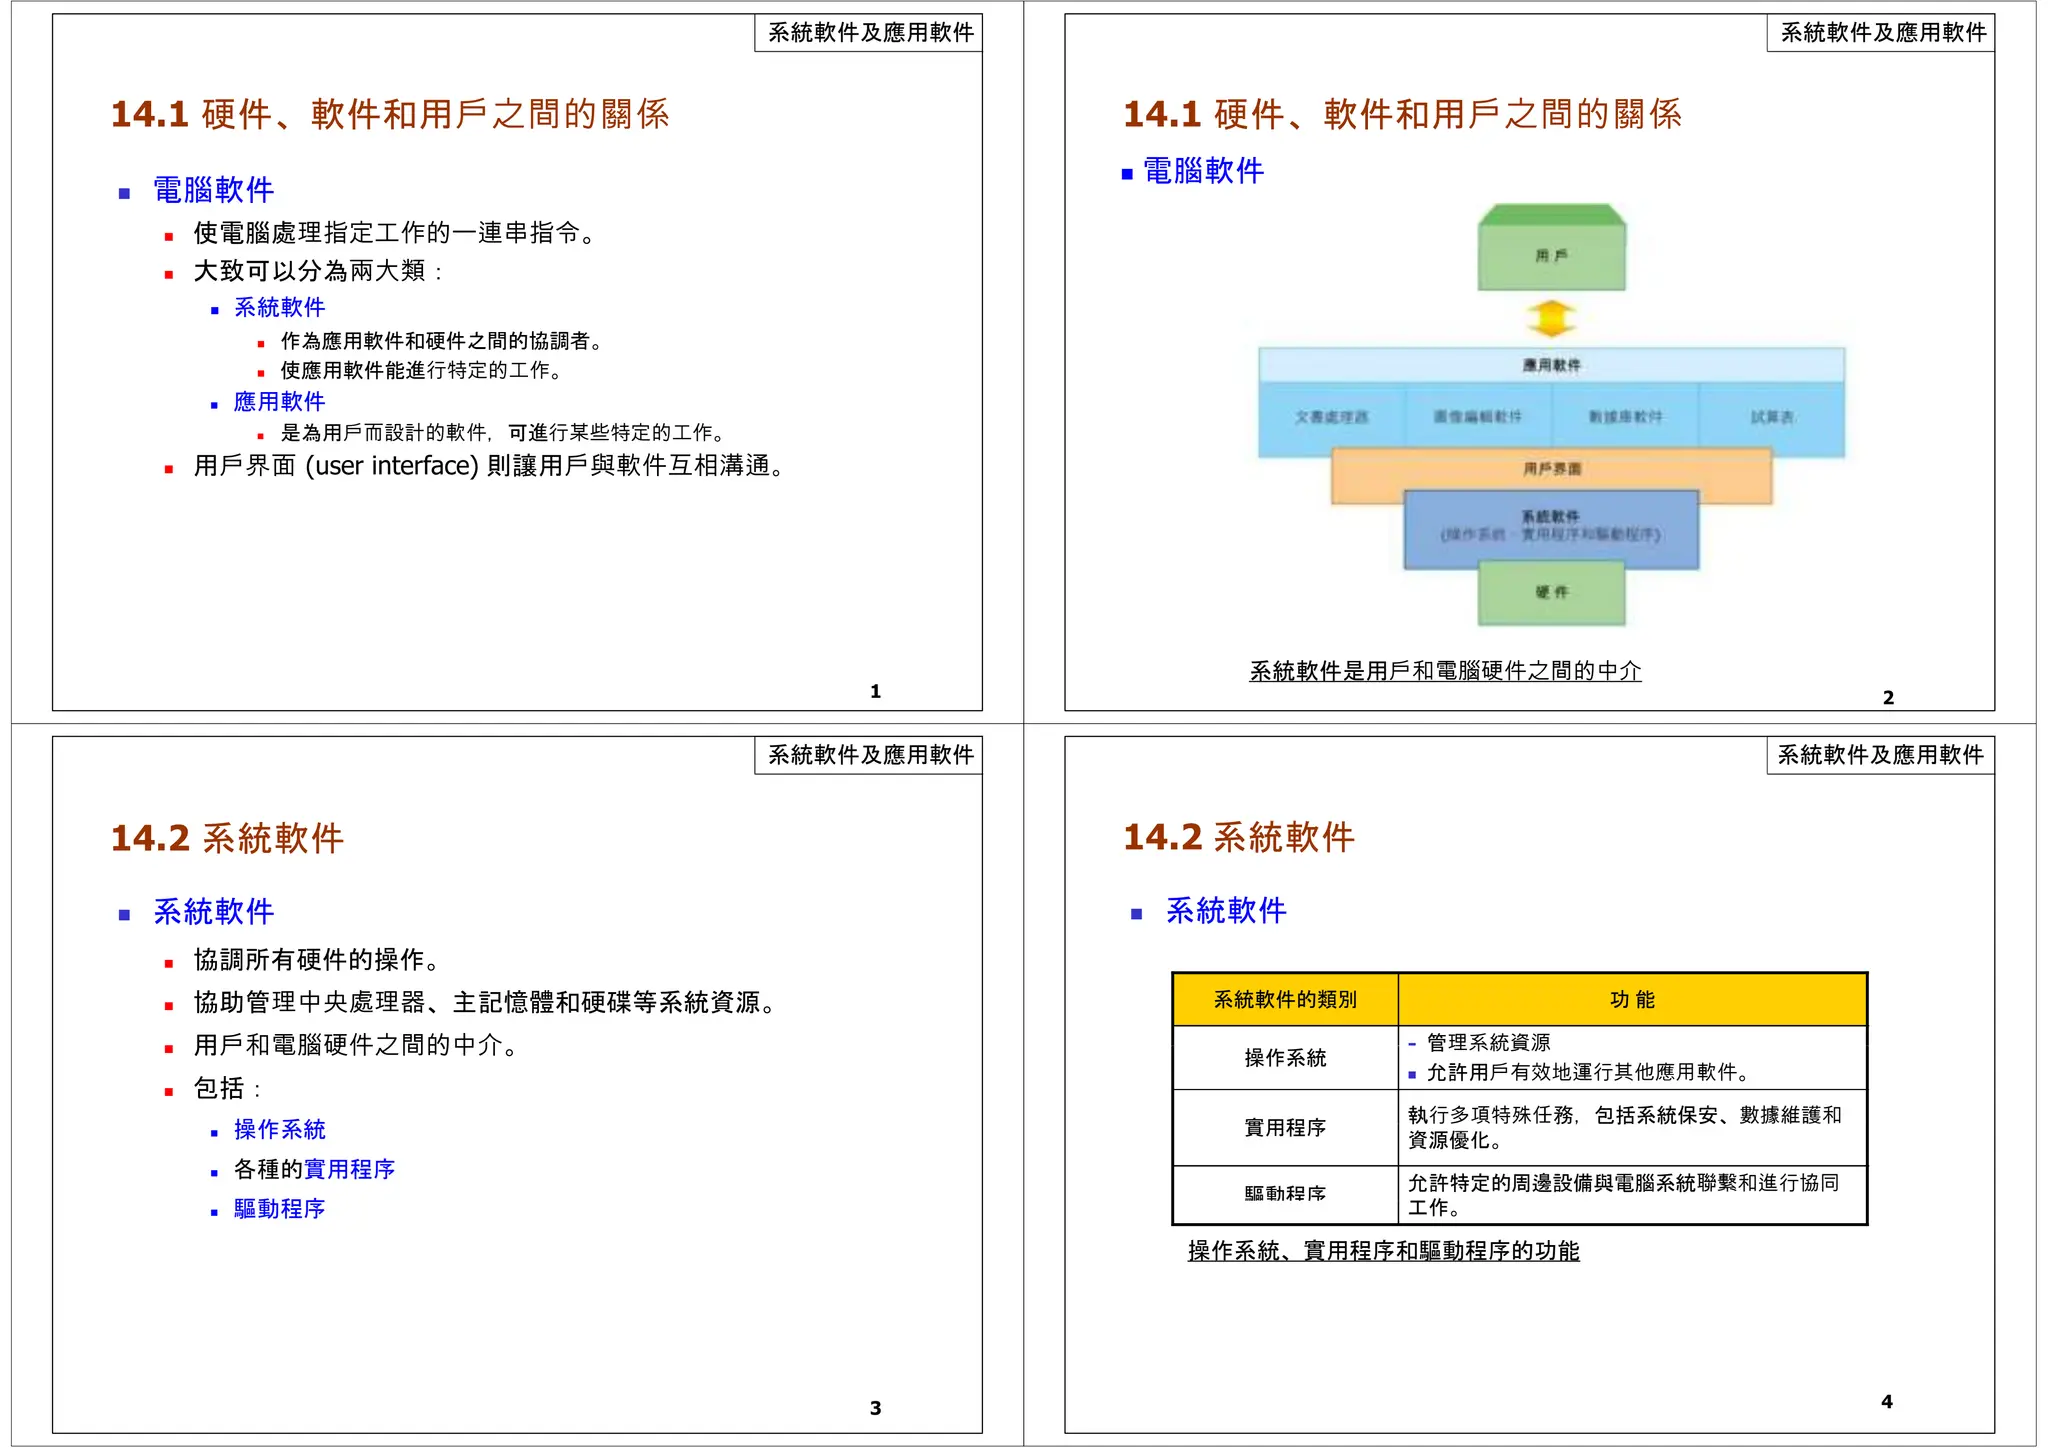The width and height of the screenshot is (2048, 1448).
Task: Click the yellow double-headed arrow in diagram
Action: pos(1551,319)
